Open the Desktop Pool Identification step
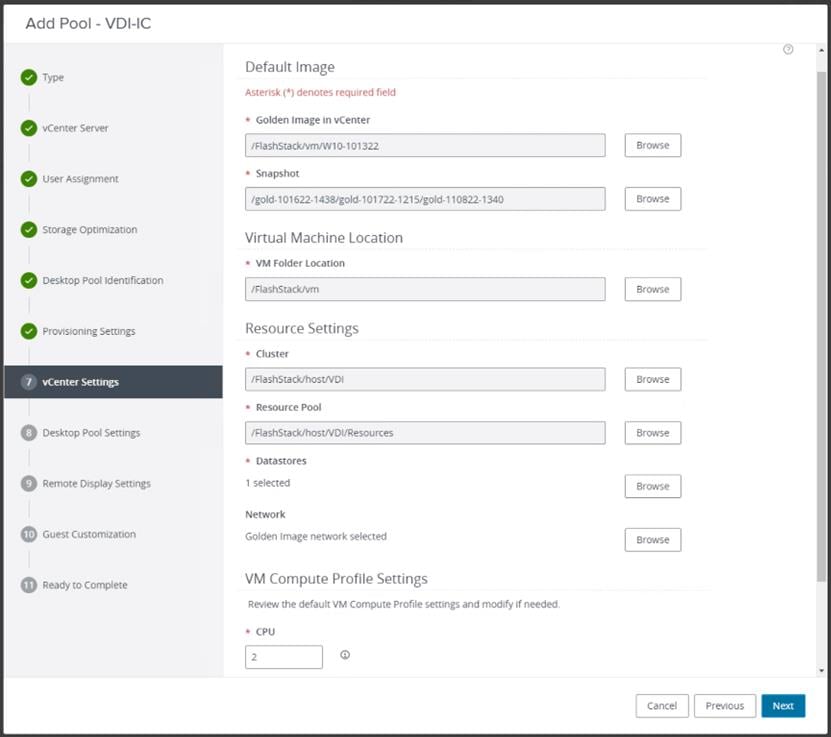Viewport: 831px width, 737px height. click(x=102, y=281)
